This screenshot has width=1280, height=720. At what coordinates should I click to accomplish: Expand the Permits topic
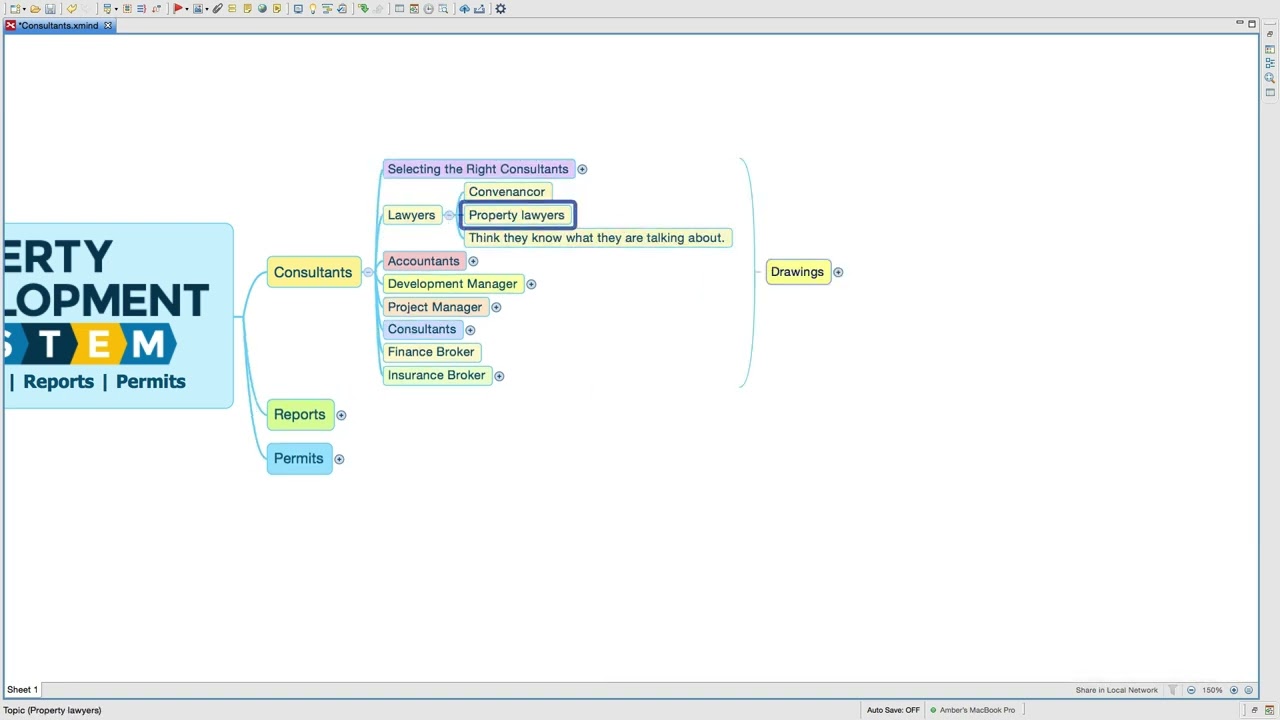(x=339, y=459)
